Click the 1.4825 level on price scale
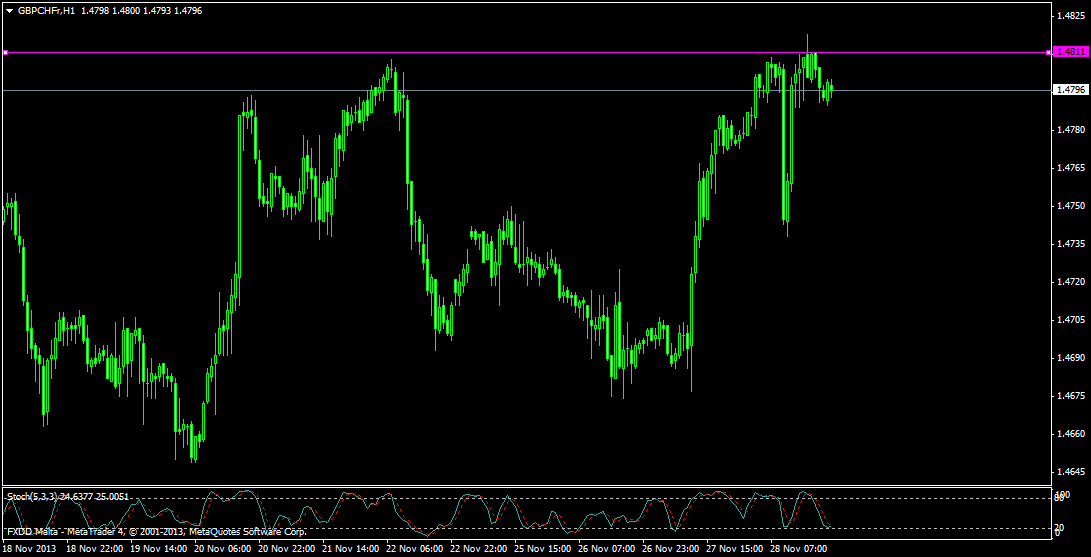 pos(1072,15)
